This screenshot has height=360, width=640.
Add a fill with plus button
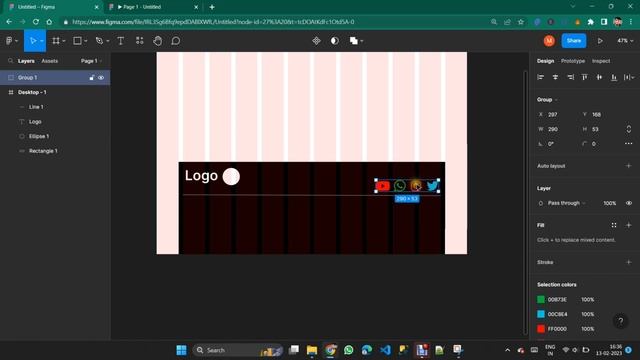629,225
